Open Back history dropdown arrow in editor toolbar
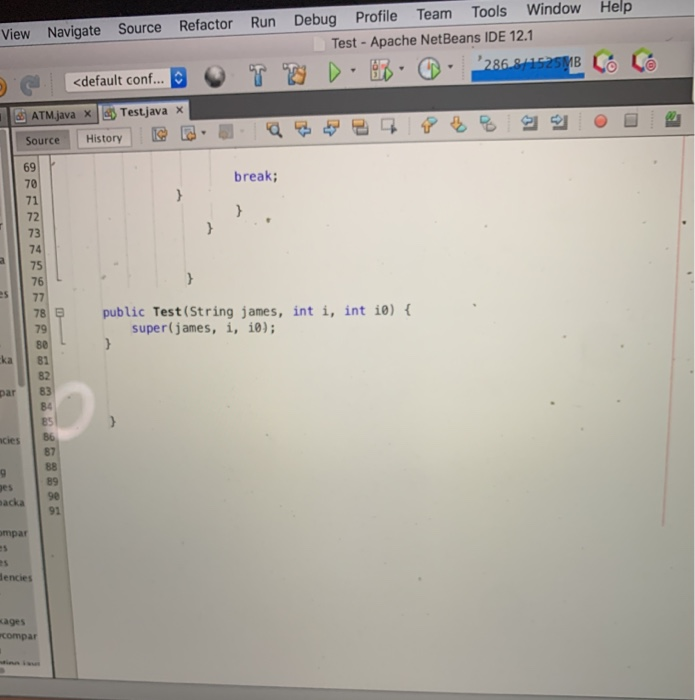The width and height of the screenshot is (695, 700). 204,133
